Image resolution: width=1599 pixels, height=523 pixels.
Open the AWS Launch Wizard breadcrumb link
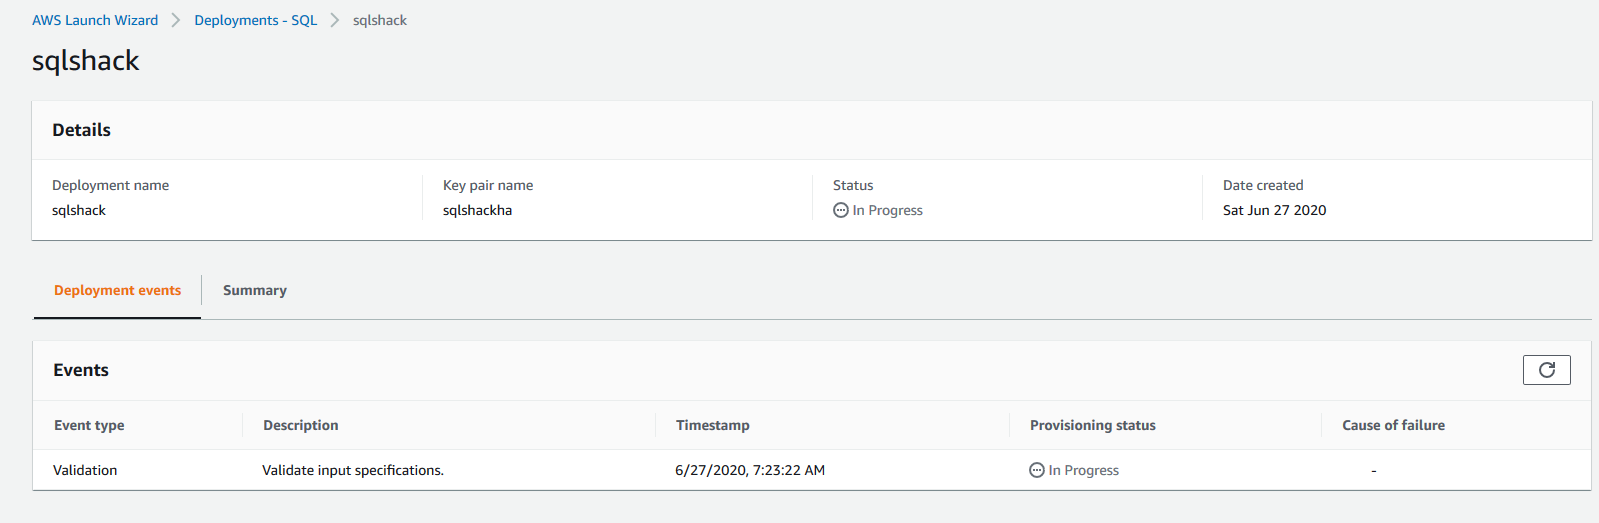pyautogui.click(x=95, y=20)
